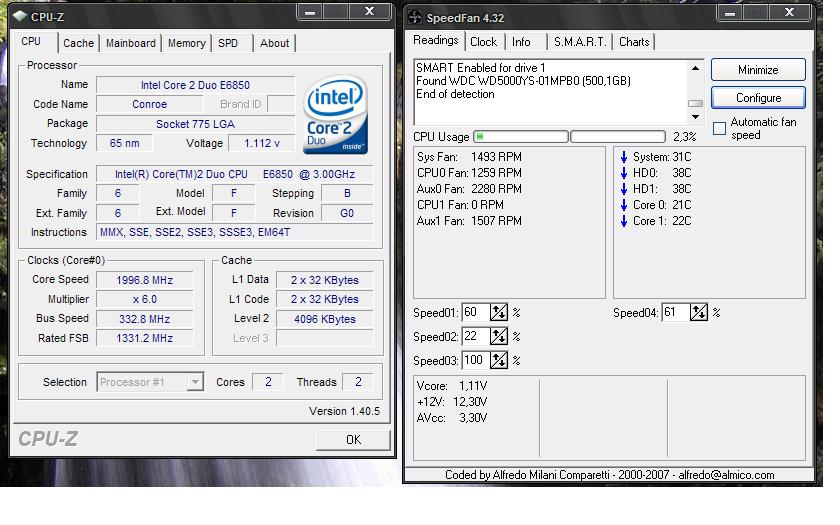Viewport: 840px width, 525px height.
Task: Open the SPD tab in CPU-Z
Action: [231, 43]
